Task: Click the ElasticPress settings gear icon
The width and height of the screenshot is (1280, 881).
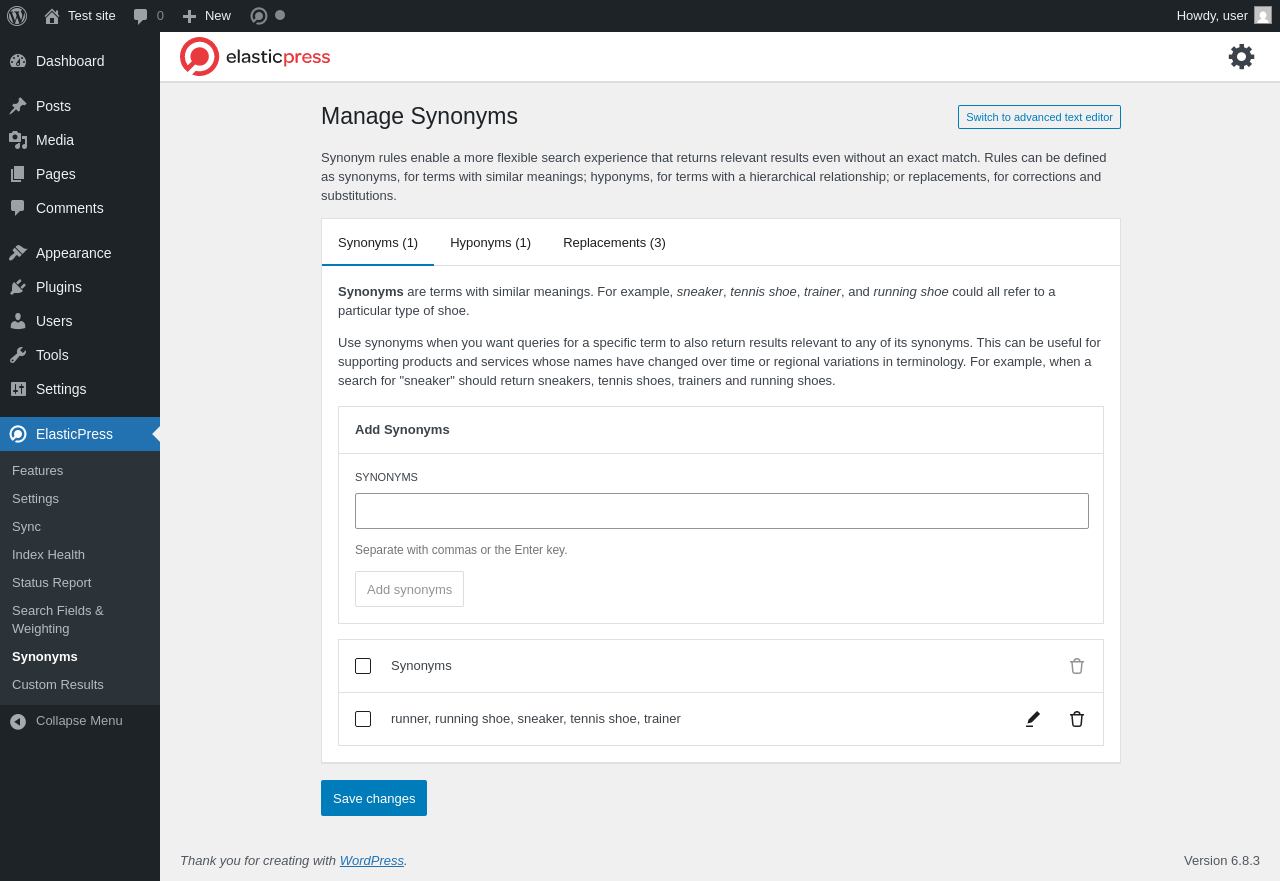Action: tap(1241, 57)
